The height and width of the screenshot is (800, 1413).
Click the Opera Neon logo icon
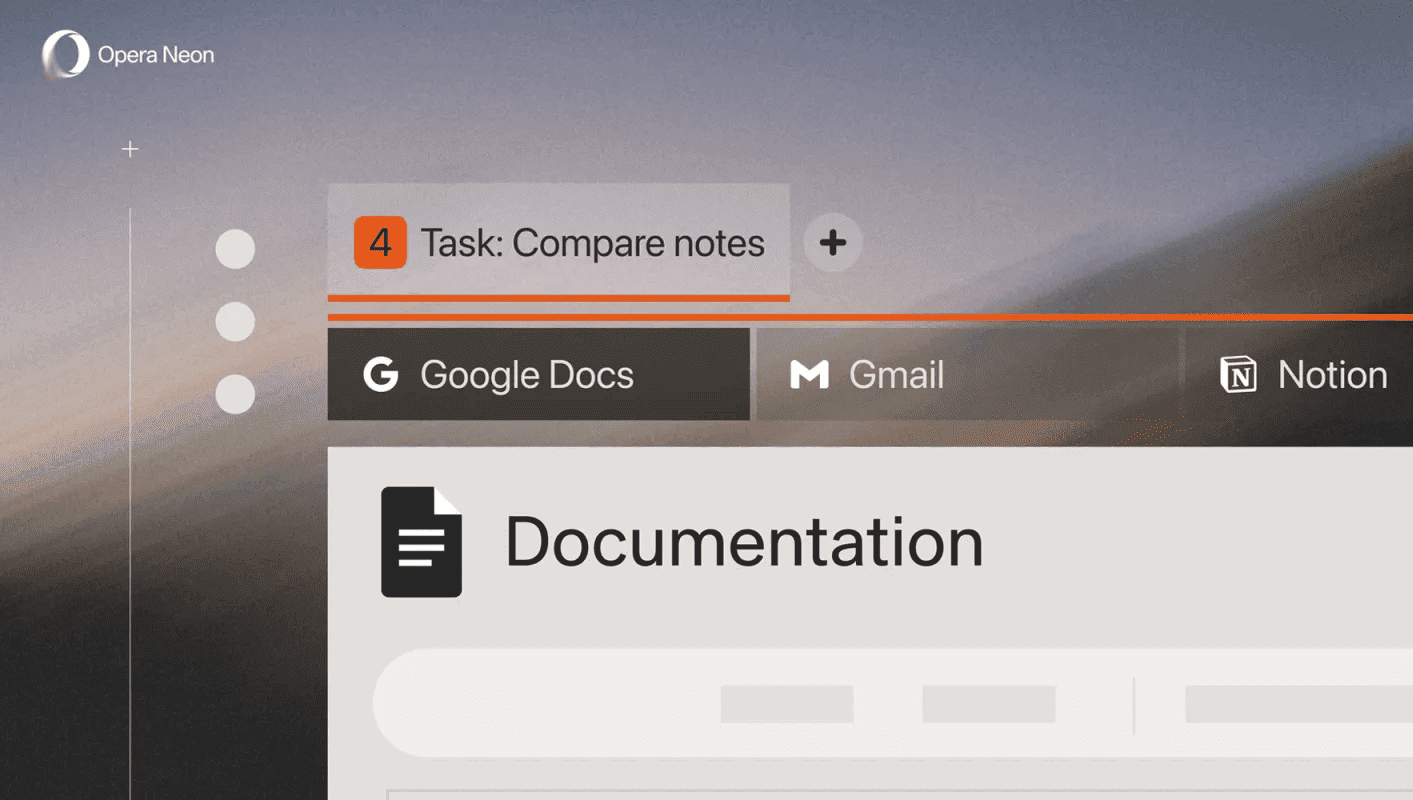(x=66, y=55)
